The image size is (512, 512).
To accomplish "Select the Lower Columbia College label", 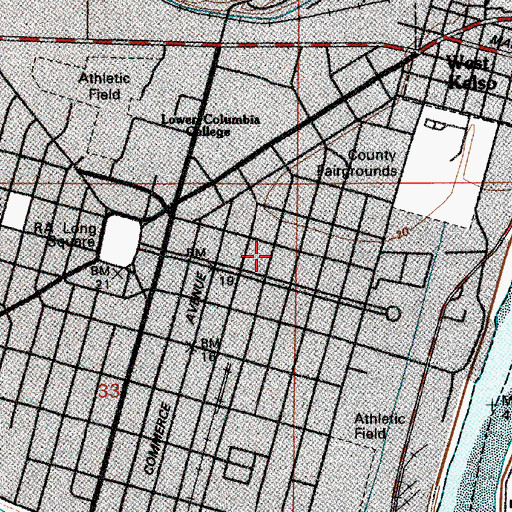I will click(x=210, y=125).
